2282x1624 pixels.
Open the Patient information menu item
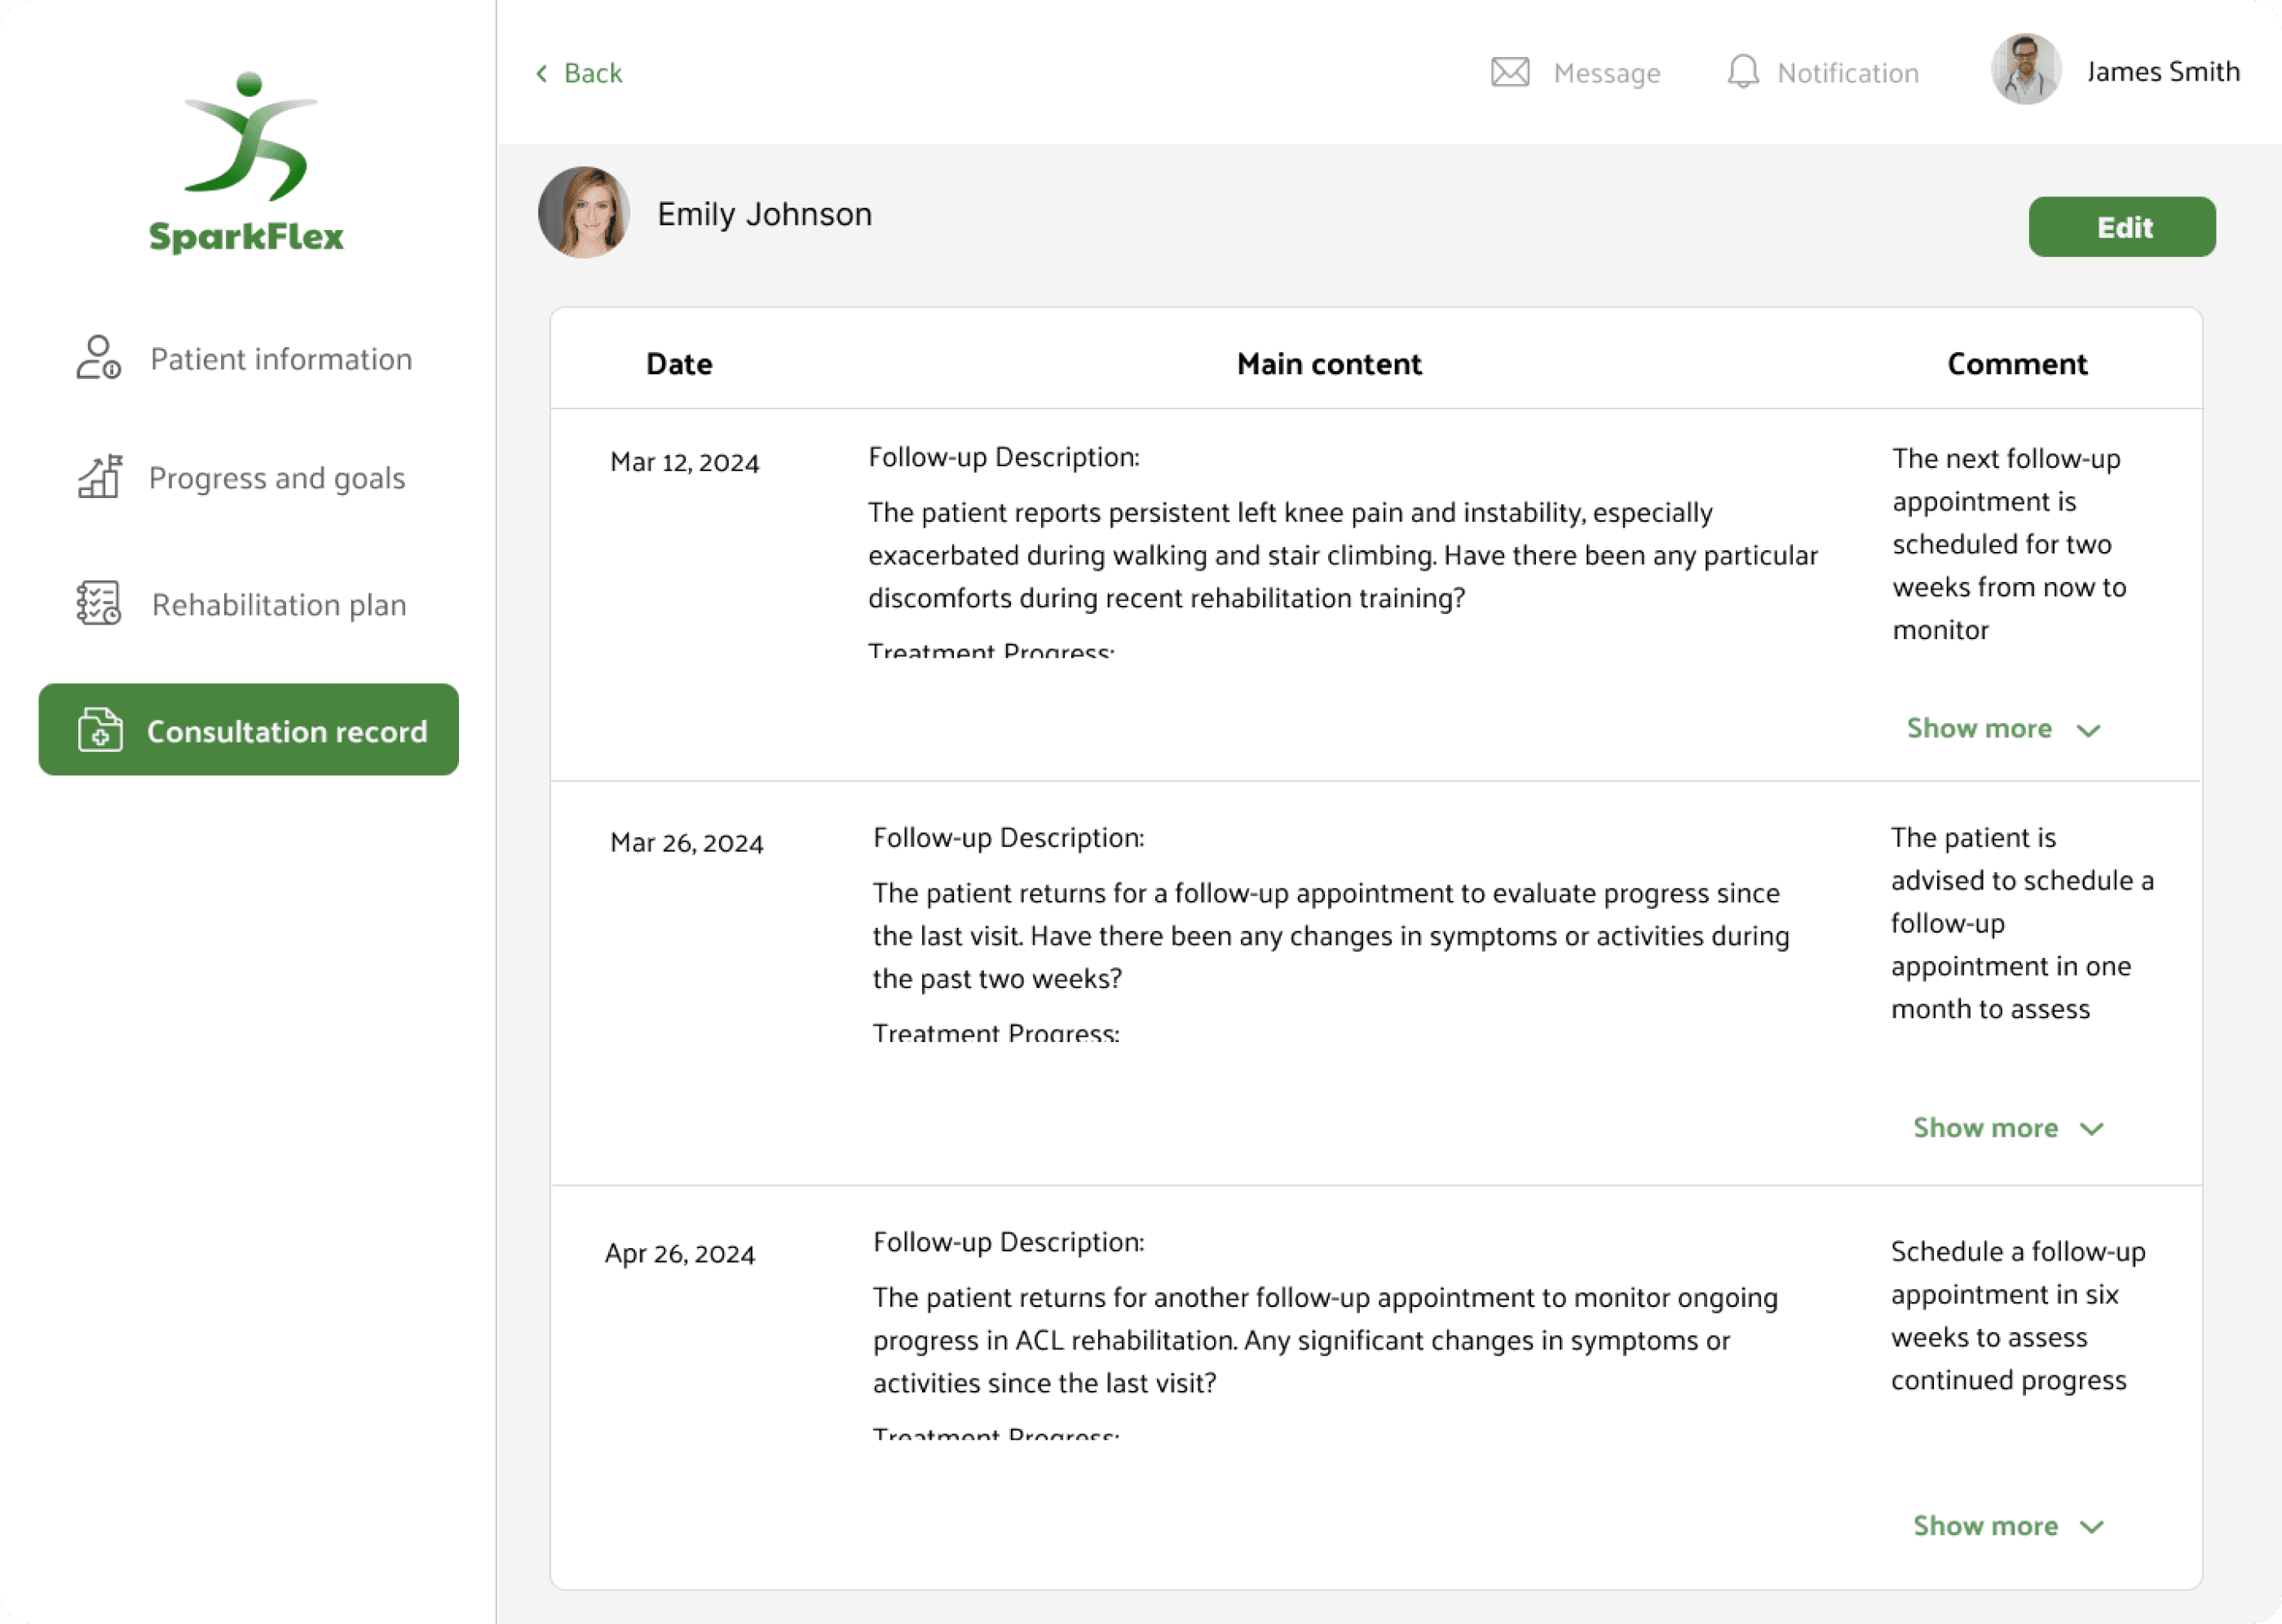[x=280, y=359]
